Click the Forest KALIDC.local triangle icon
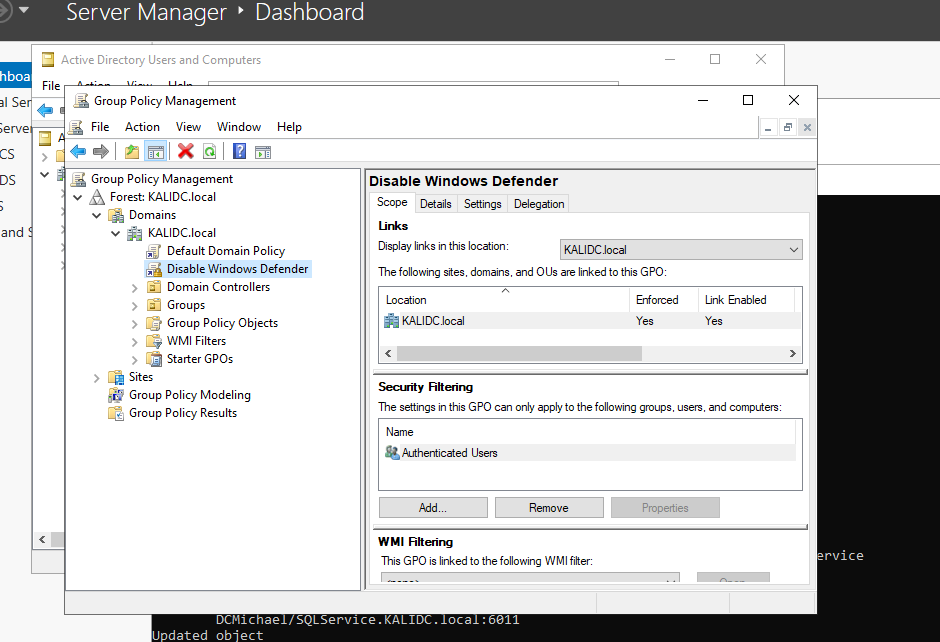Image resolution: width=940 pixels, height=642 pixels. coord(97,197)
